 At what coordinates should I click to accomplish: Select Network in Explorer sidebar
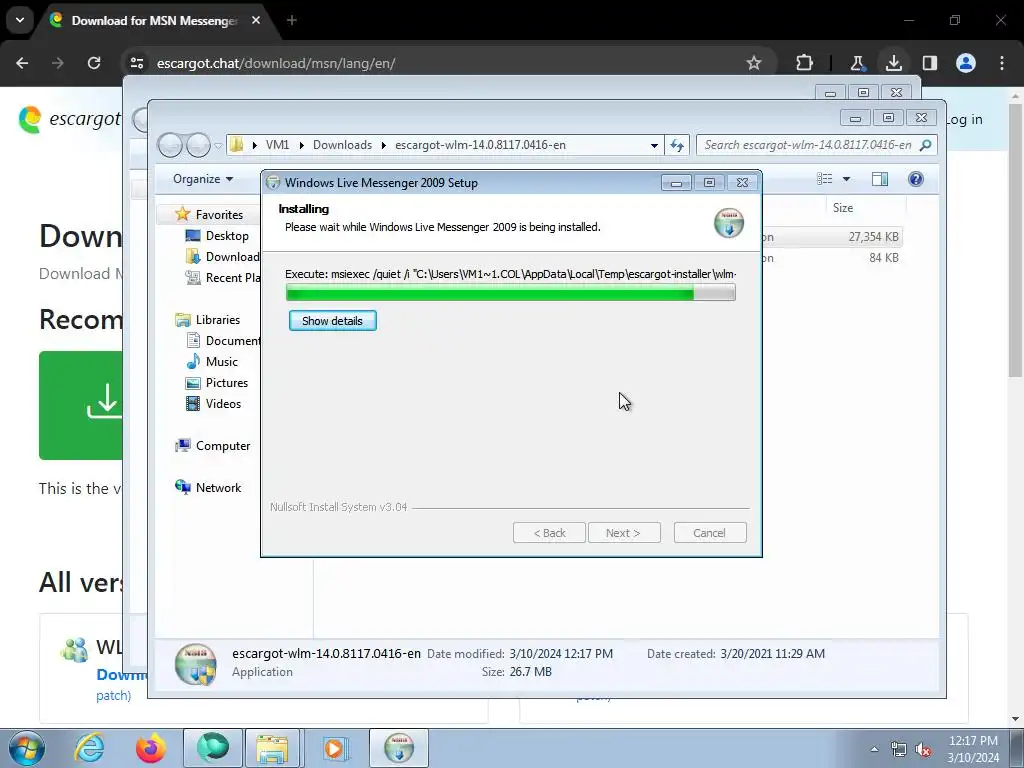point(218,487)
